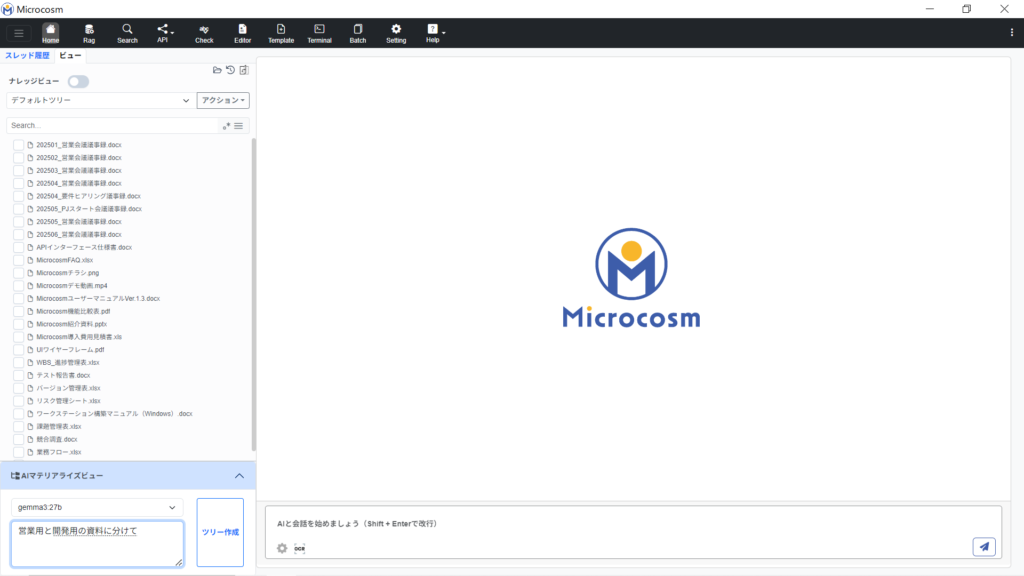The height and width of the screenshot is (576, 1024).
Task: Open the Help menu
Action: (x=434, y=33)
